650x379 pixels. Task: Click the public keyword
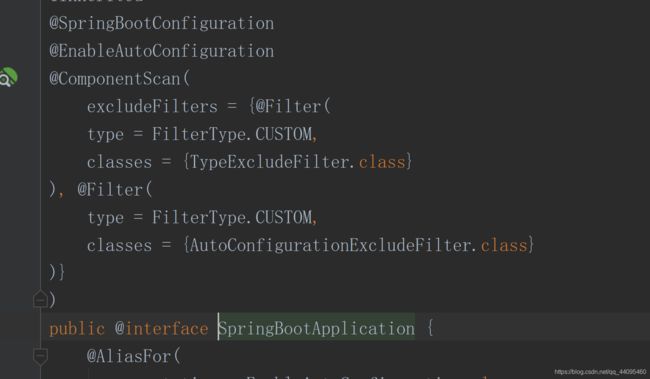tap(77, 328)
